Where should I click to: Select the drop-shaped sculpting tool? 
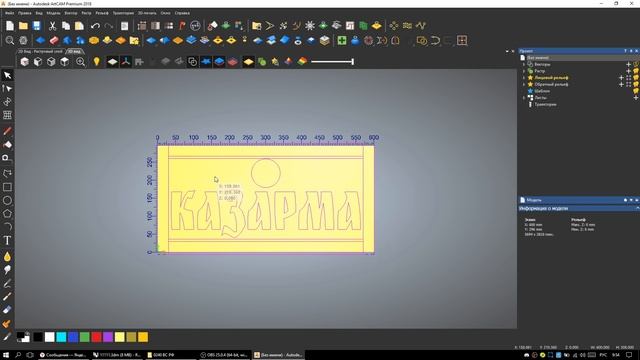(7, 256)
